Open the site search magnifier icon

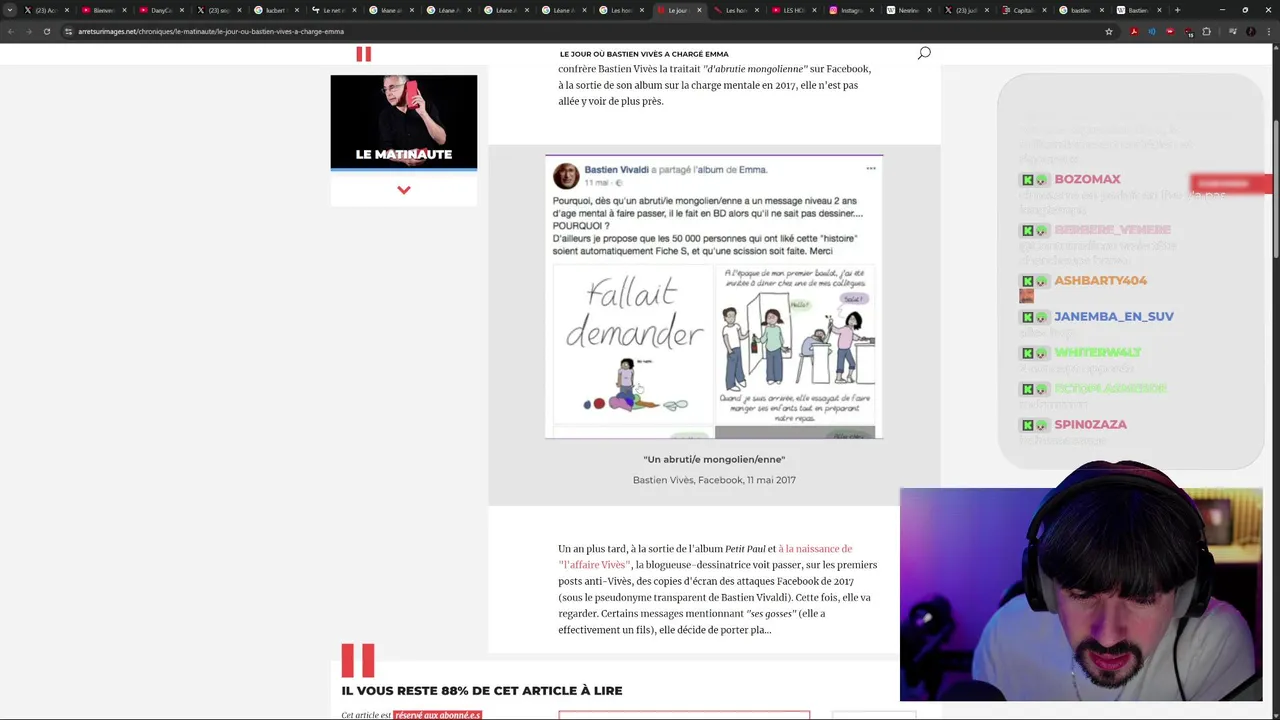[924, 53]
